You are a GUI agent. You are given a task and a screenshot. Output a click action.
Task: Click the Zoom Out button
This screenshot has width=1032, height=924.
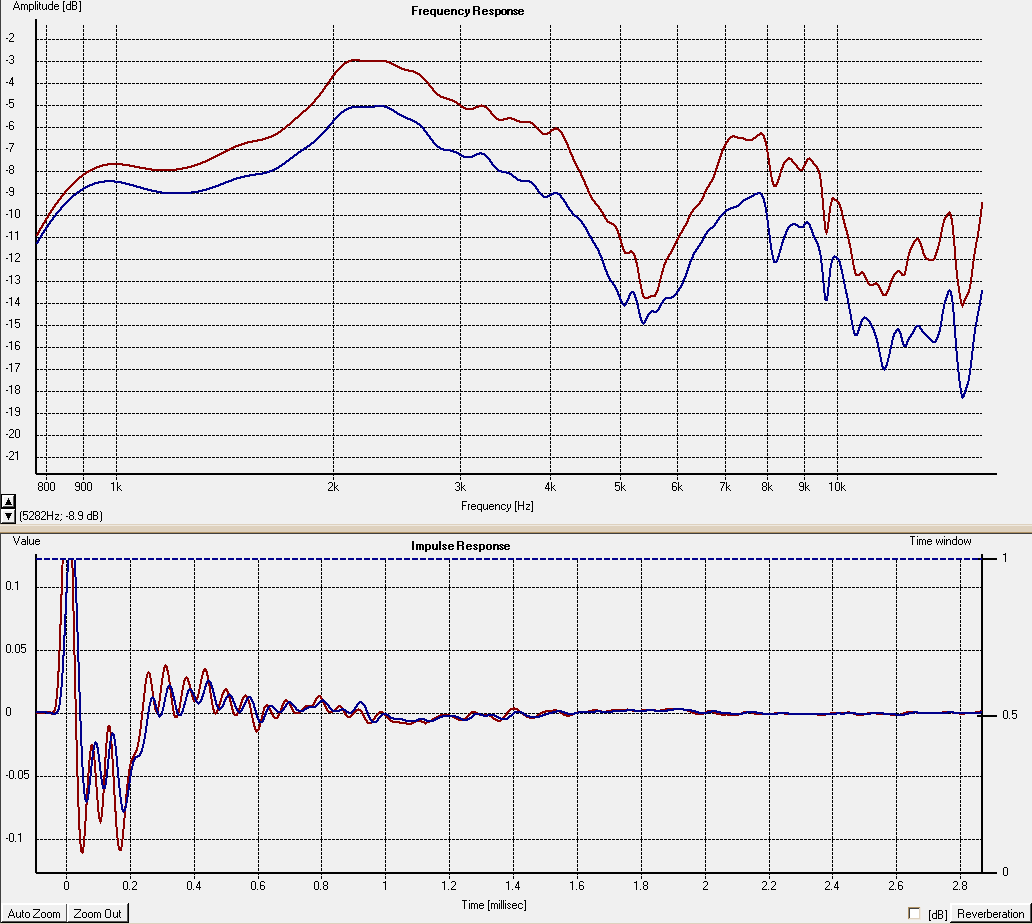tap(97, 913)
